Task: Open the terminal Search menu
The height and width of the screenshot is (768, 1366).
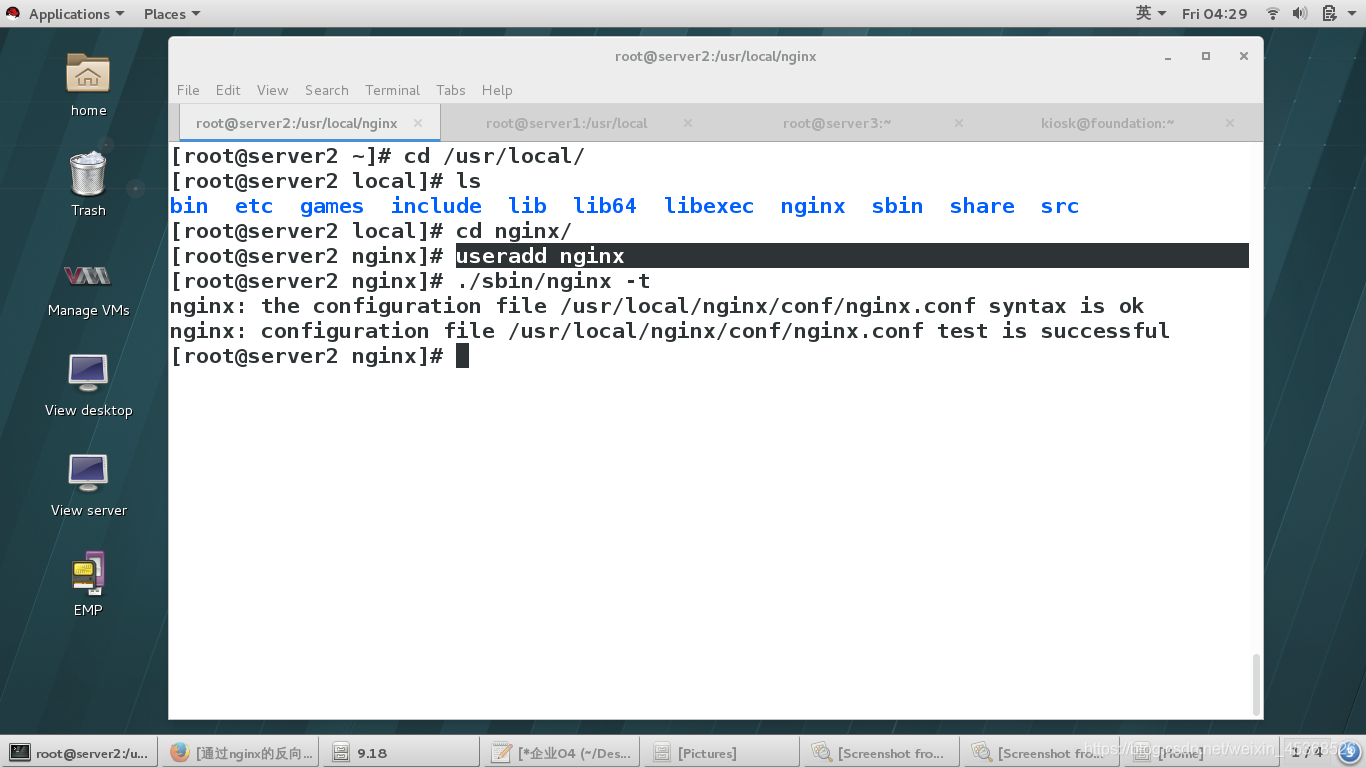Action: [327, 90]
